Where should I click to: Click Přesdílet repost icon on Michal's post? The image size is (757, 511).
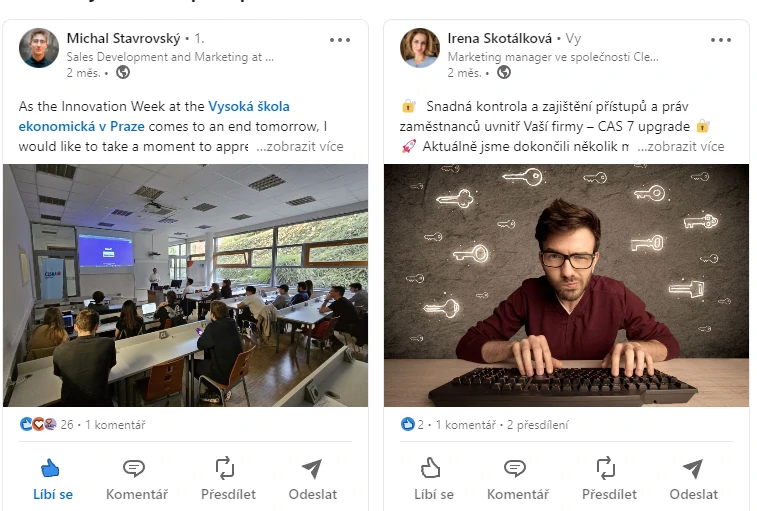point(225,468)
